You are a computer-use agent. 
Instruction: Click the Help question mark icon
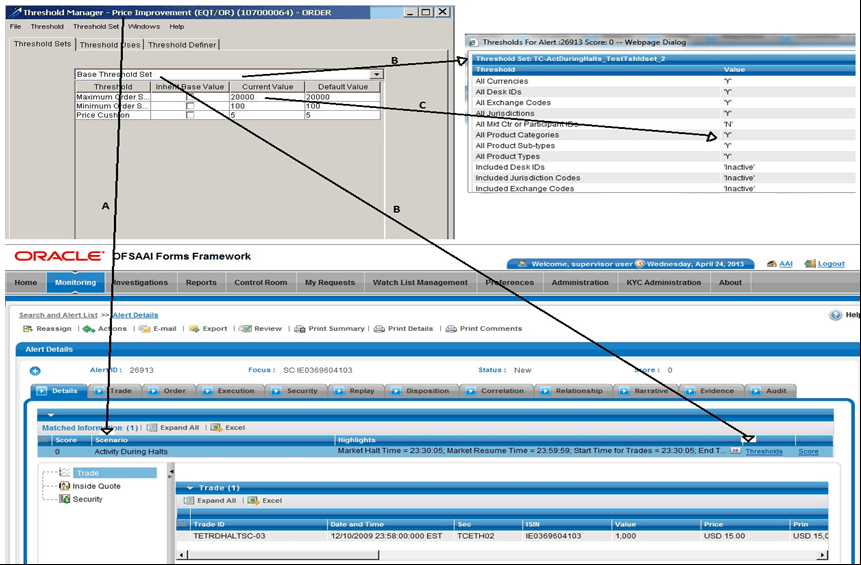tap(836, 315)
